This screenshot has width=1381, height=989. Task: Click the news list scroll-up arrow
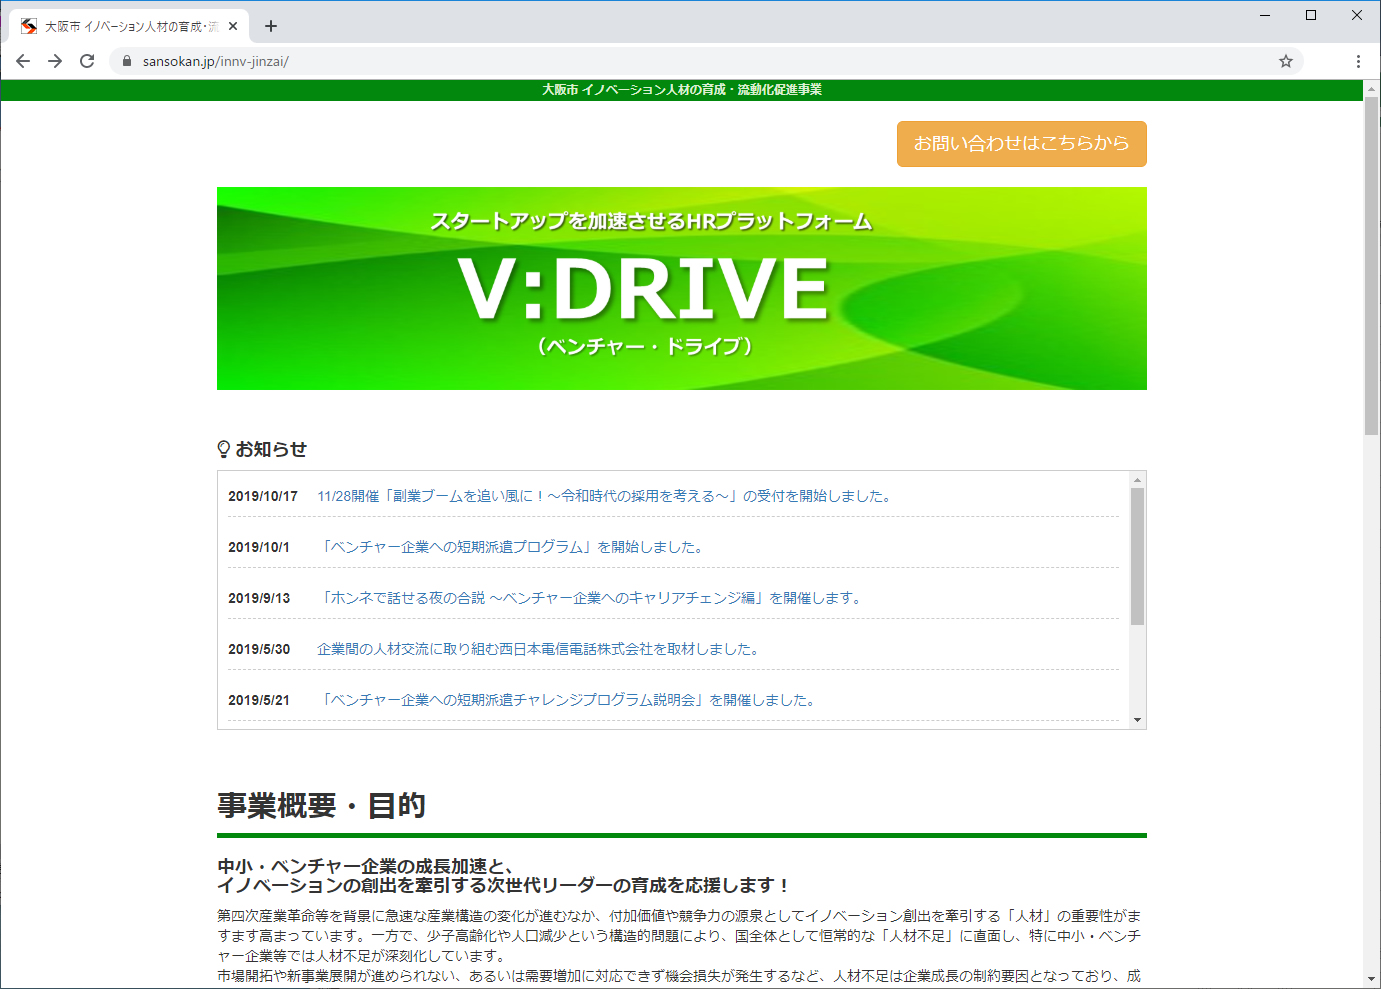(1137, 480)
